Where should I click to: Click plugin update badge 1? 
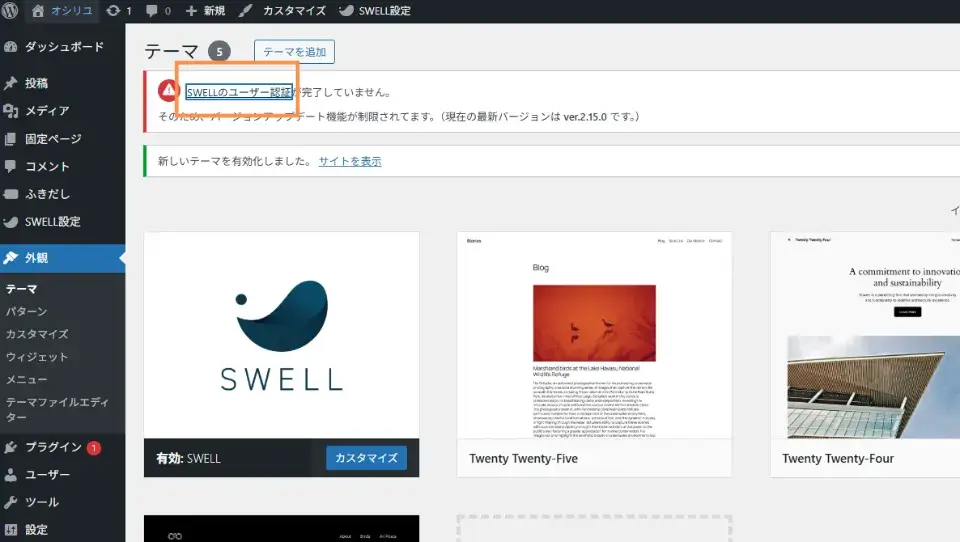coord(94,448)
